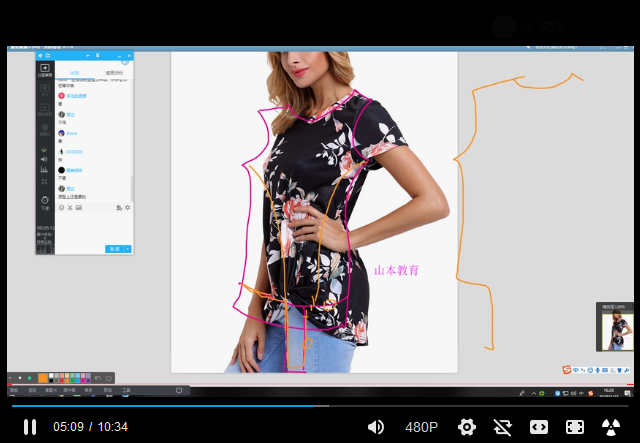Open the Sogou toolbox wrench icon

(x=627, y=370)
